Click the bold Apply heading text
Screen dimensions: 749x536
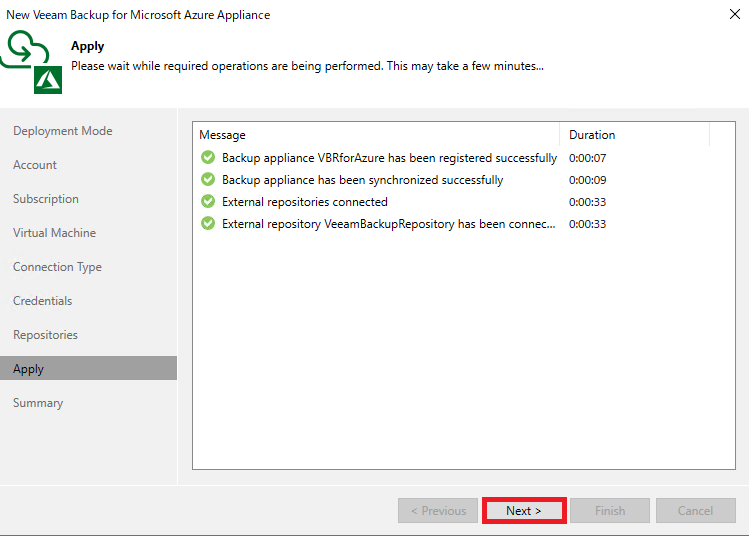pyautogui.click(x=87, y=46)
